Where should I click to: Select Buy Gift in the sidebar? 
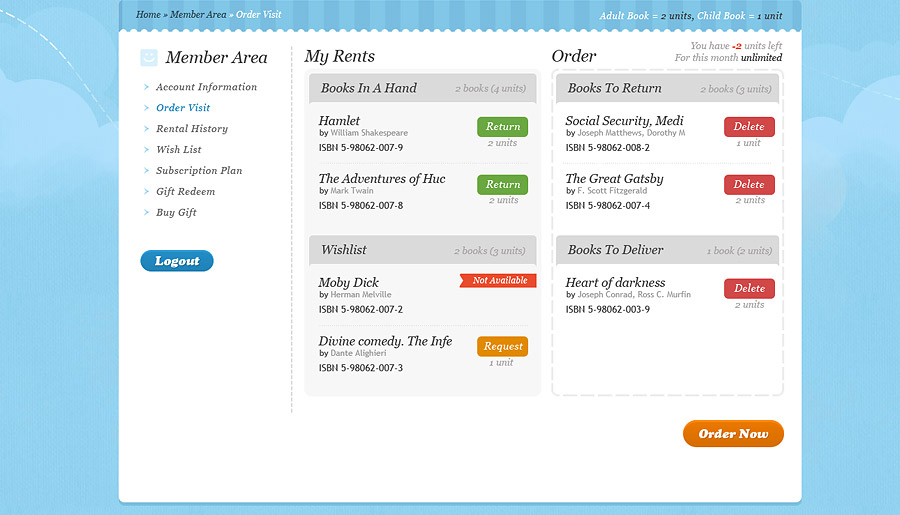coord(176,212)
